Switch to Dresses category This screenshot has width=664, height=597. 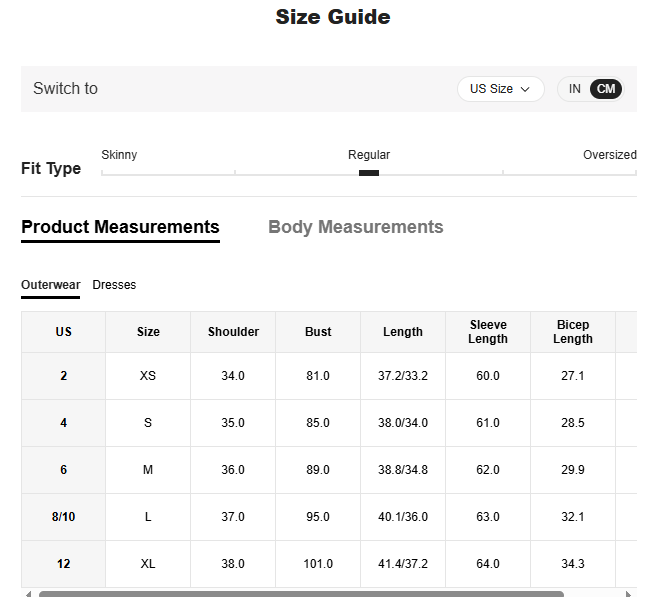click(x=114, y=285)
